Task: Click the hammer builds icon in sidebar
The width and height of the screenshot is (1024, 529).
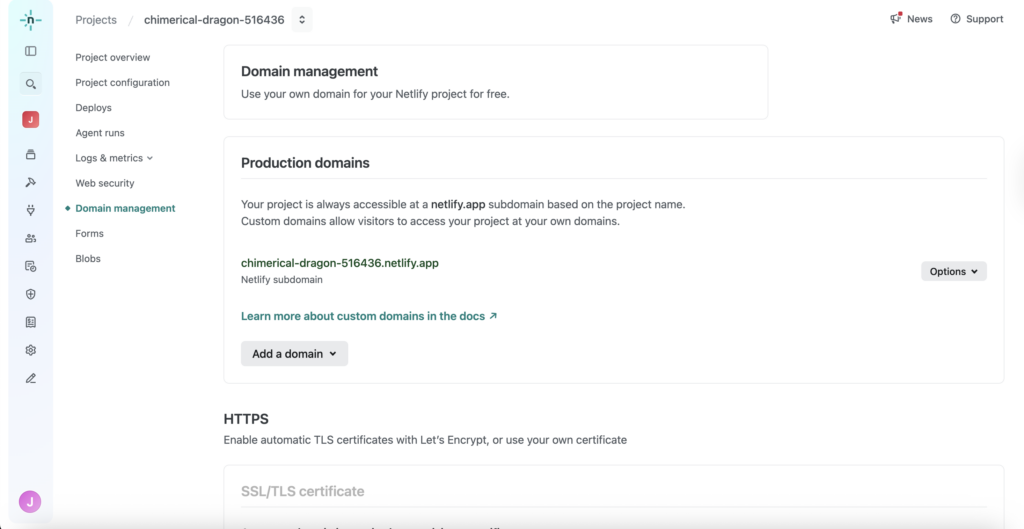Action: (31, 182)
